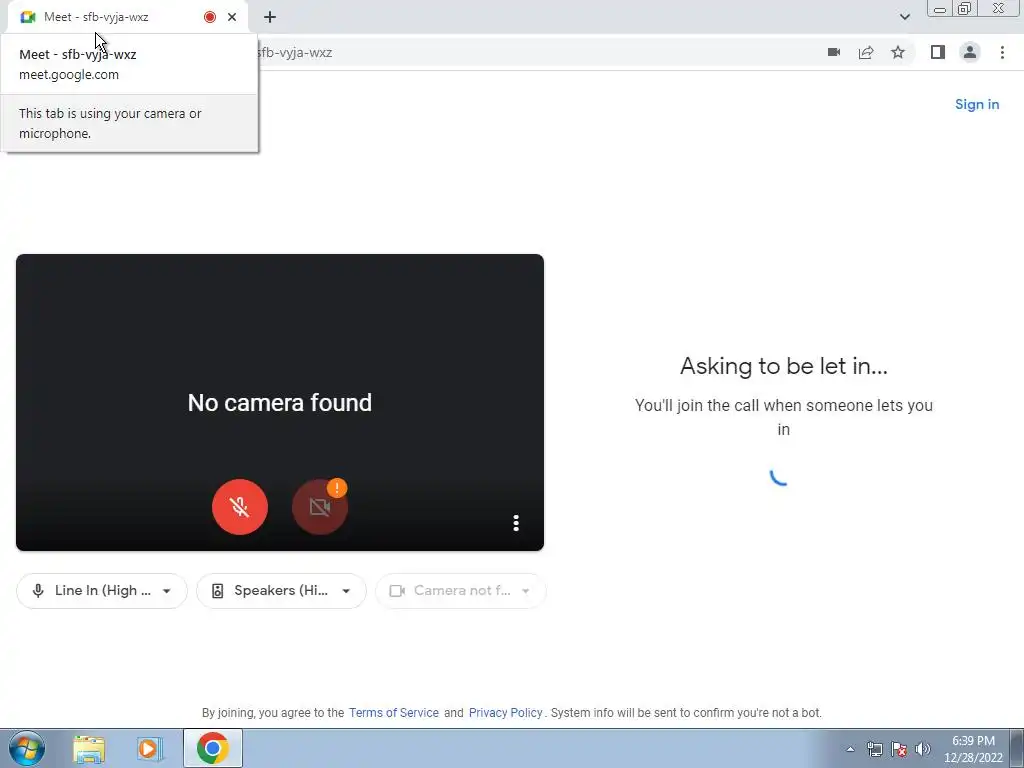Viewport: 1024px width, 768px height.
Task: Open the Action Center flag icon
Action: coord(899,749)
